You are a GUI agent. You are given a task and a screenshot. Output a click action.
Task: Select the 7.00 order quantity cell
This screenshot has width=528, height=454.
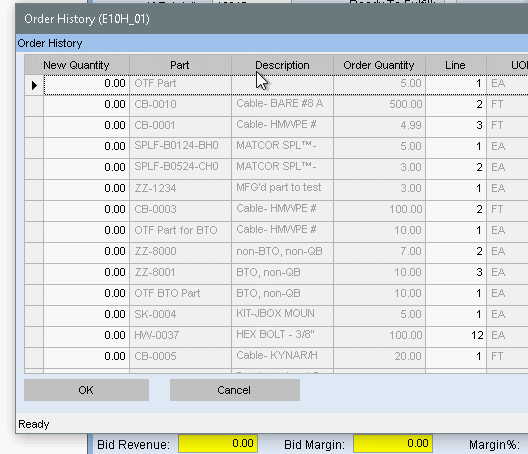coord(380,253)
